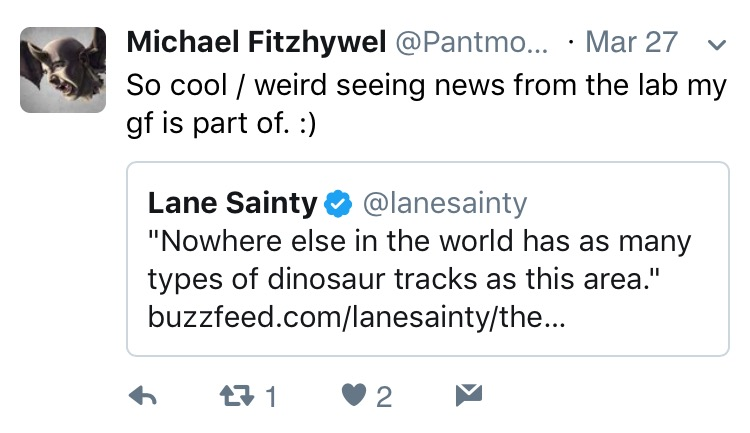Click the like count number 2
This screenshot has width=750, height=433.
[x=383, y=398]
